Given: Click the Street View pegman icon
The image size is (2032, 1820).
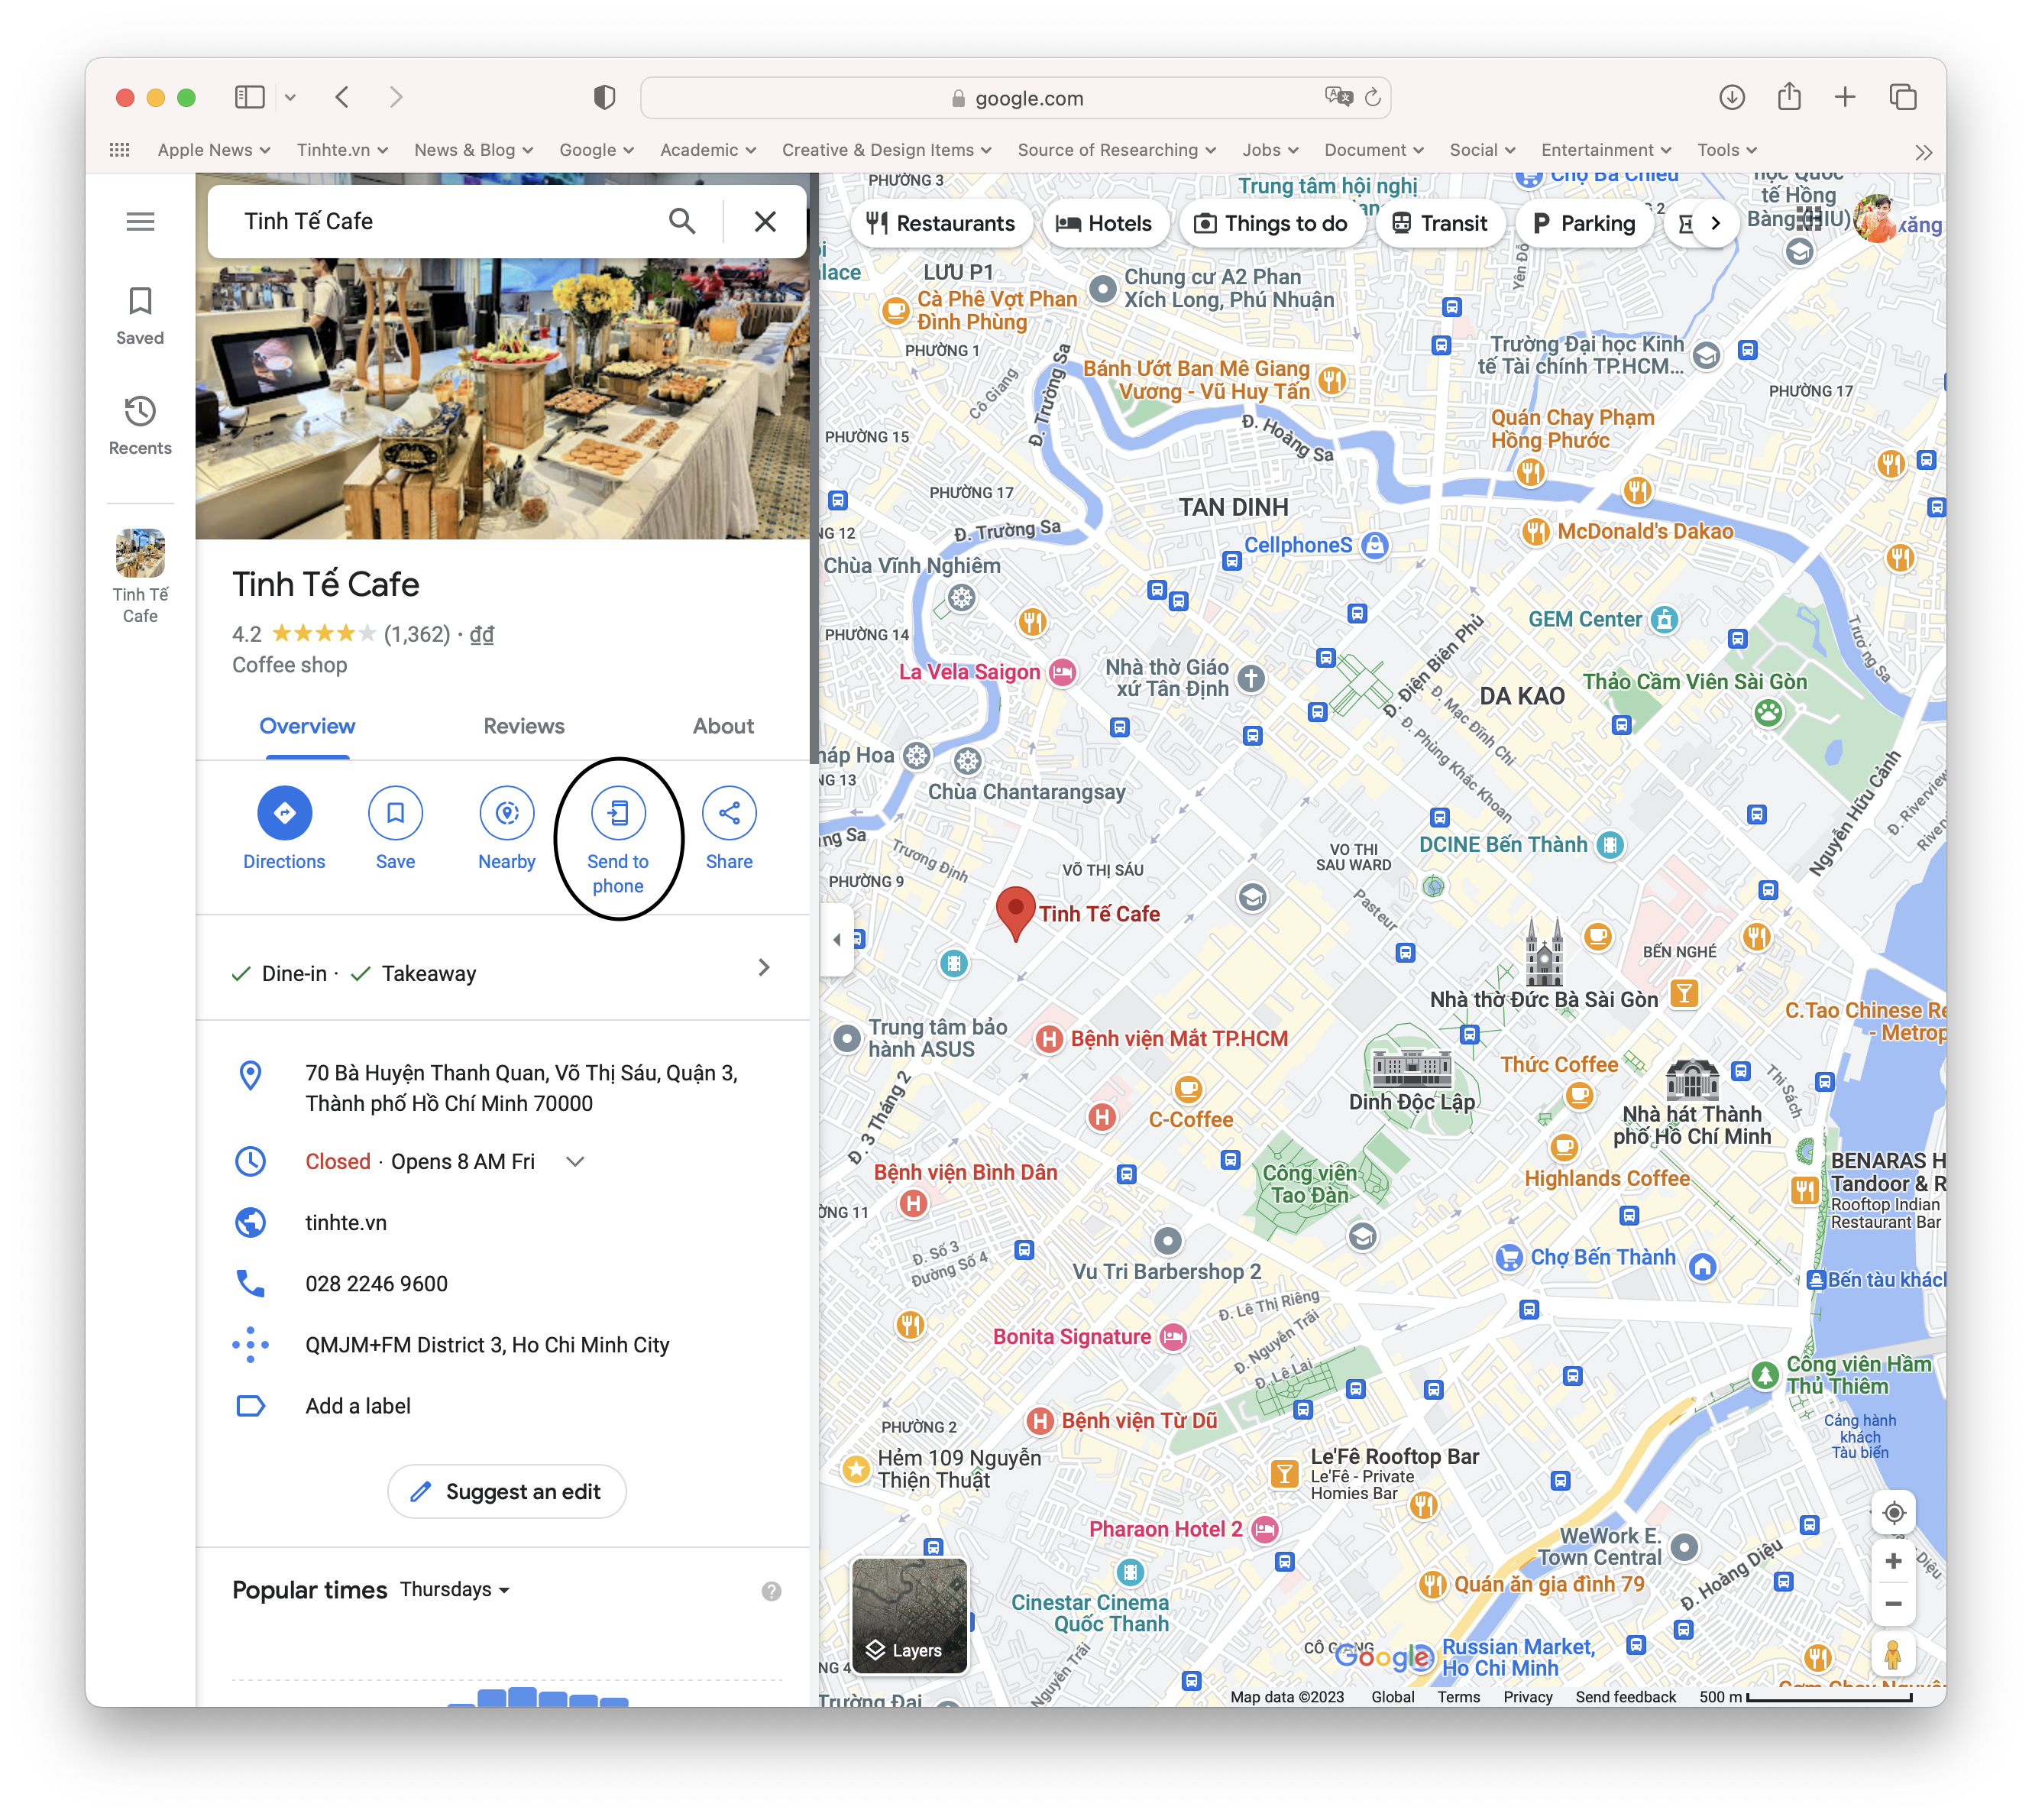Looking at the screenshot, I should (1893, 1654).
